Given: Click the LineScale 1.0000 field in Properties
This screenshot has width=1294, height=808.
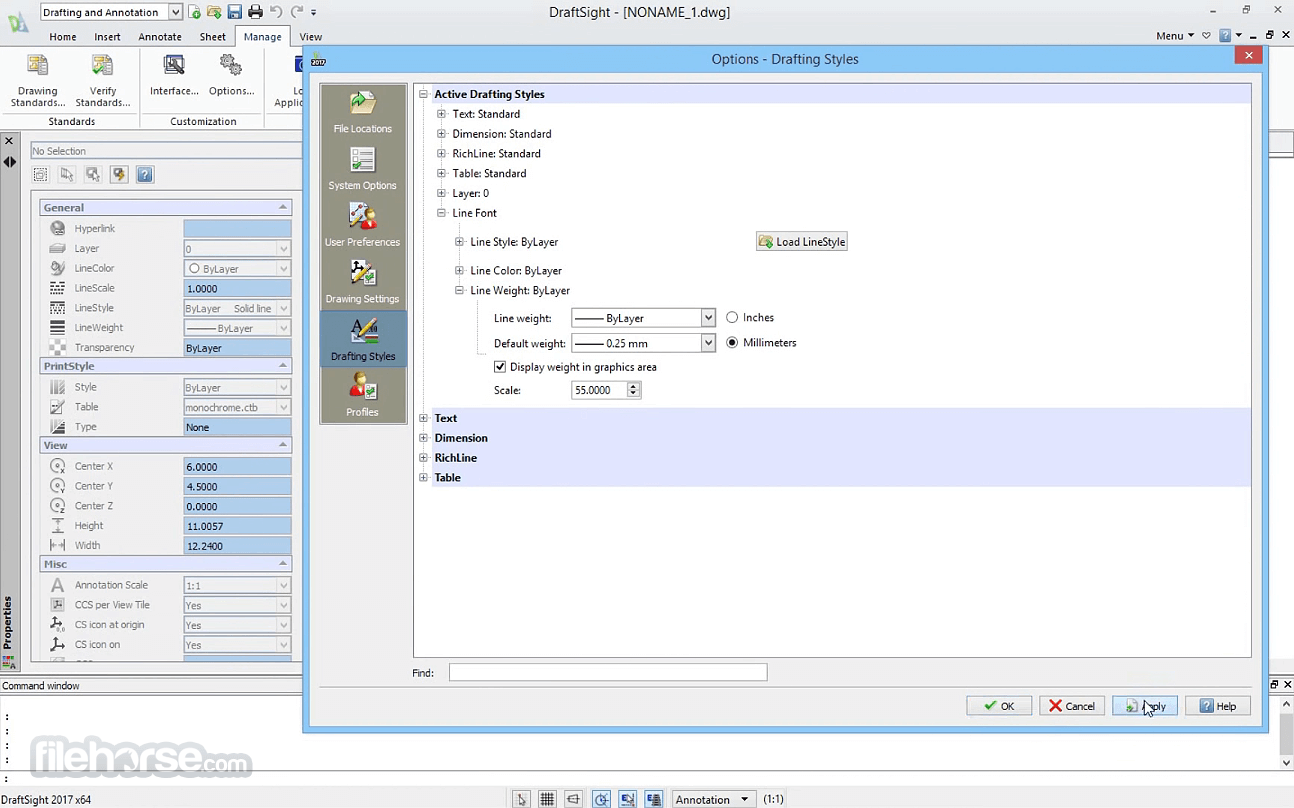Looking at the screenshot, I should pos(237,289).
